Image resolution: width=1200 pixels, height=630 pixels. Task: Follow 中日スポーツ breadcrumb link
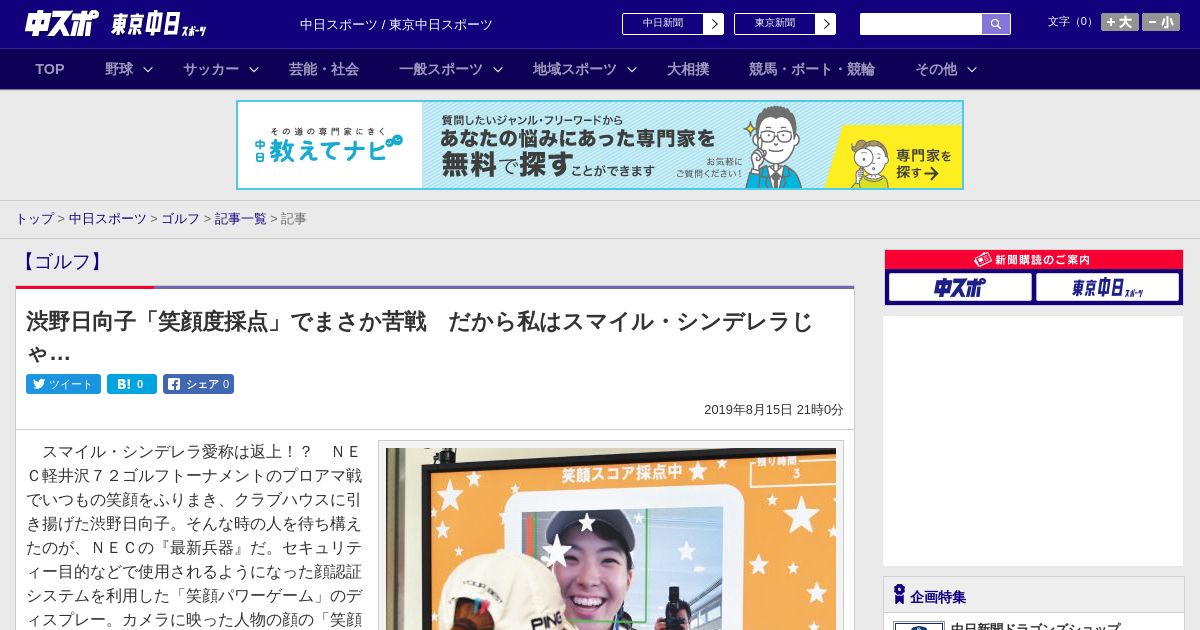coord(108,219)
